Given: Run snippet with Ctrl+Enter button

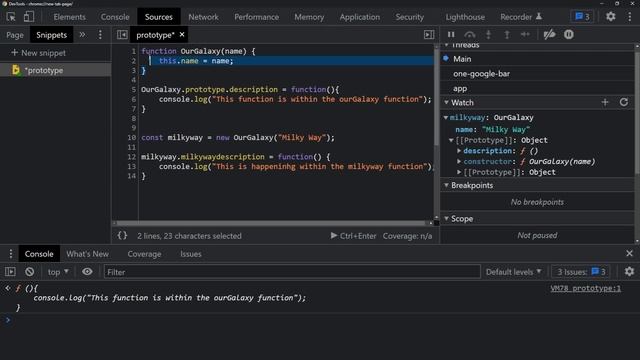Looking at the screenshot, I should coord(353,236).
